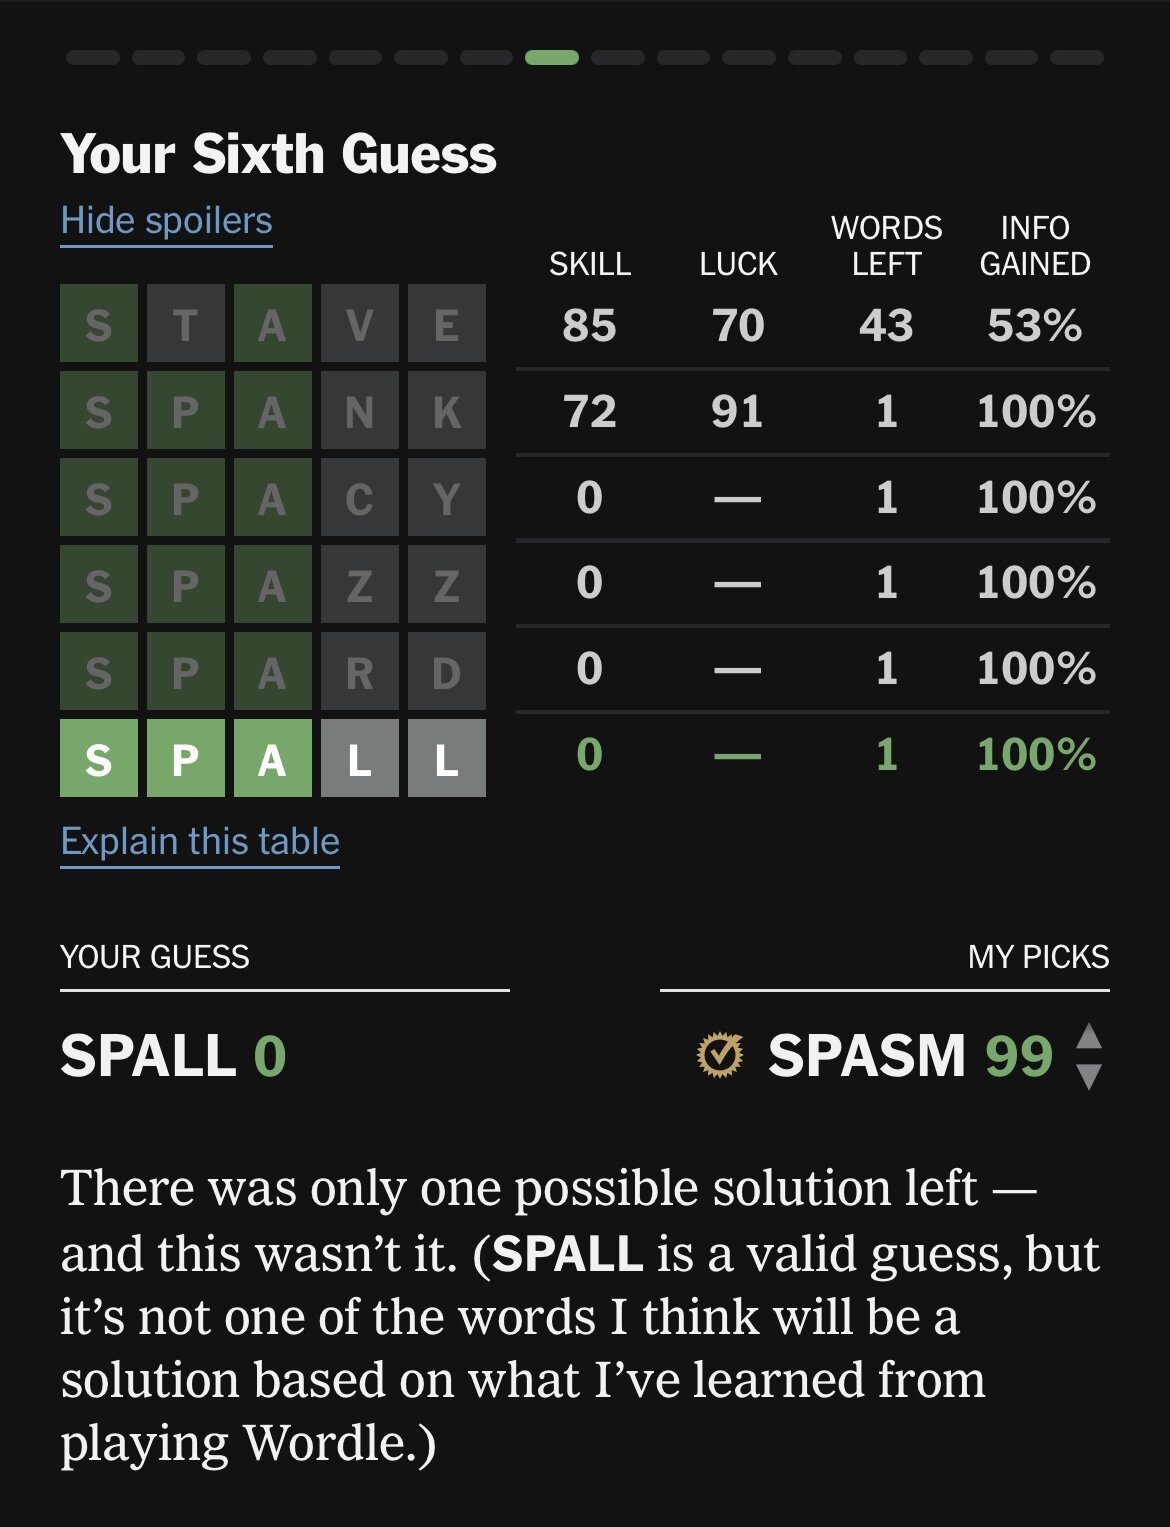Select the green active progress segment

(x=552, y=58)
